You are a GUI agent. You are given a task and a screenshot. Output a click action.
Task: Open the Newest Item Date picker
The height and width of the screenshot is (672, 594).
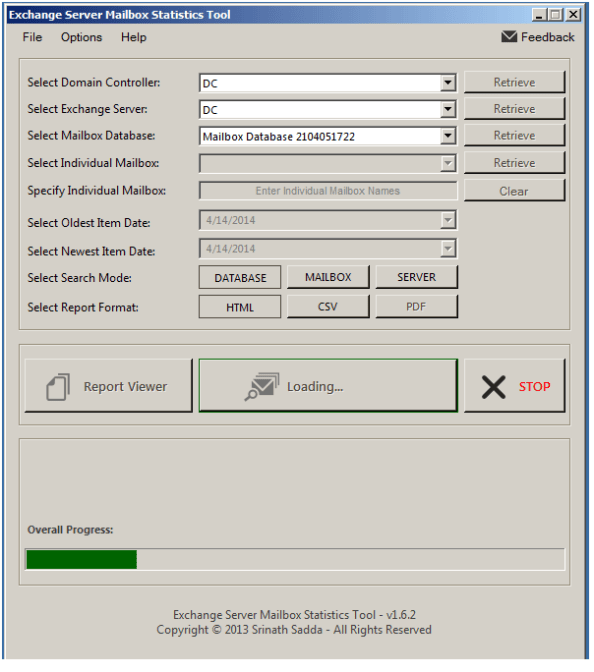[x=447, y=249]
